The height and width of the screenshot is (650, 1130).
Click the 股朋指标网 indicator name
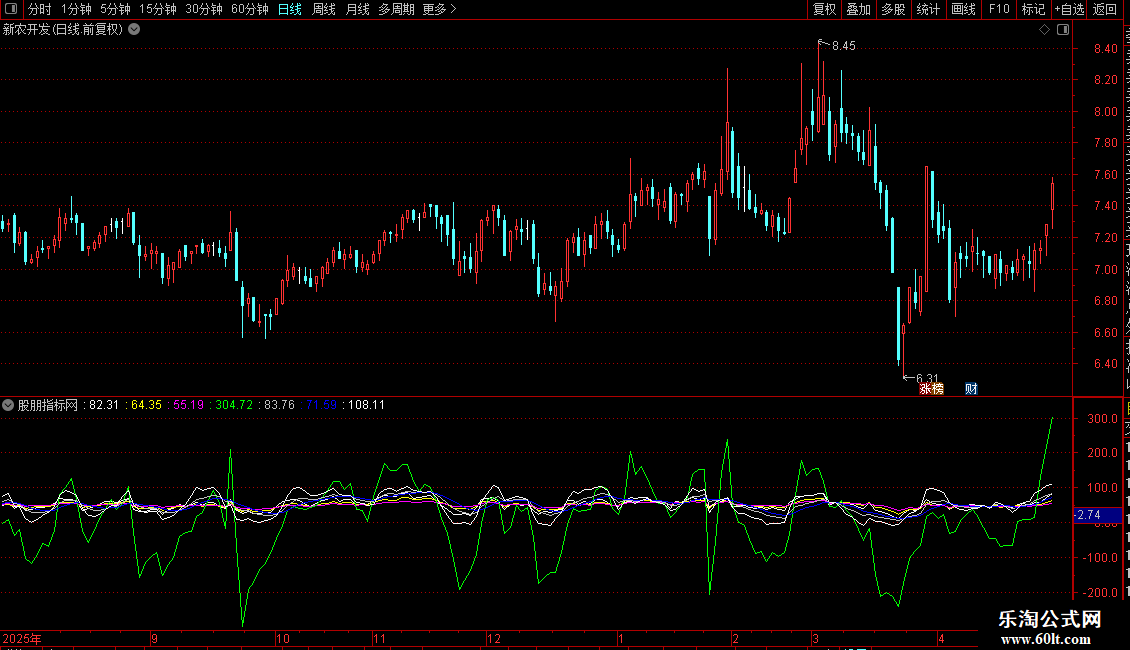point(48,405)
